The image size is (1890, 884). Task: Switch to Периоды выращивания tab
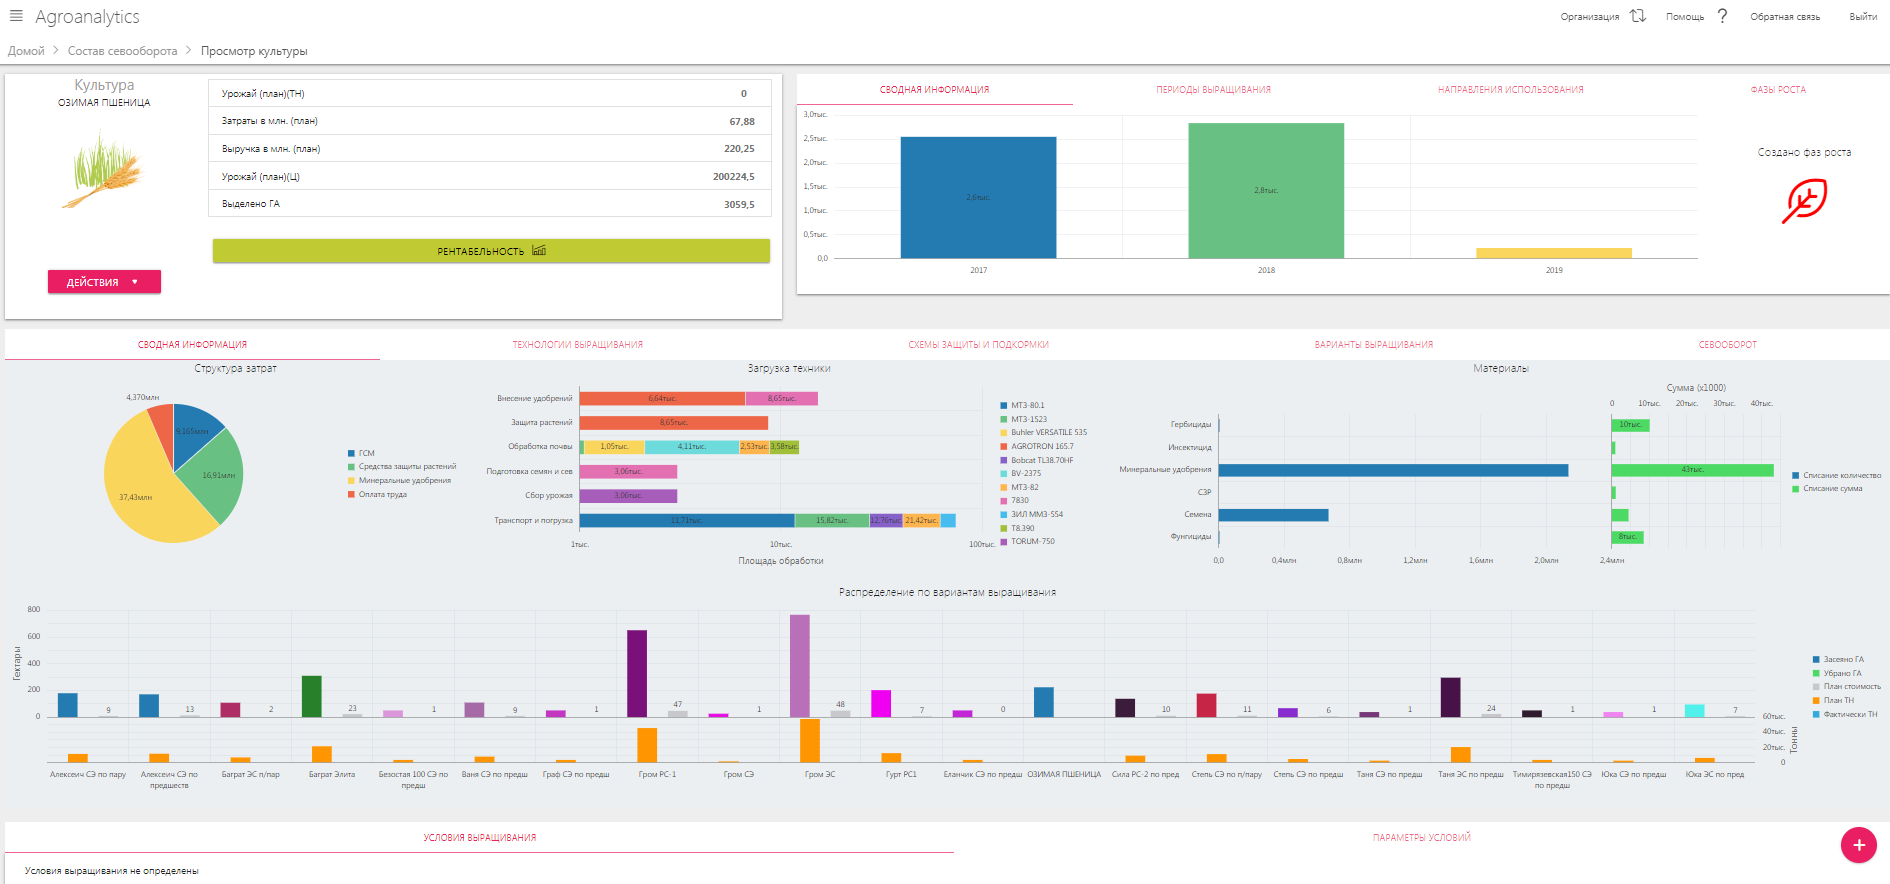(1213, 90)
